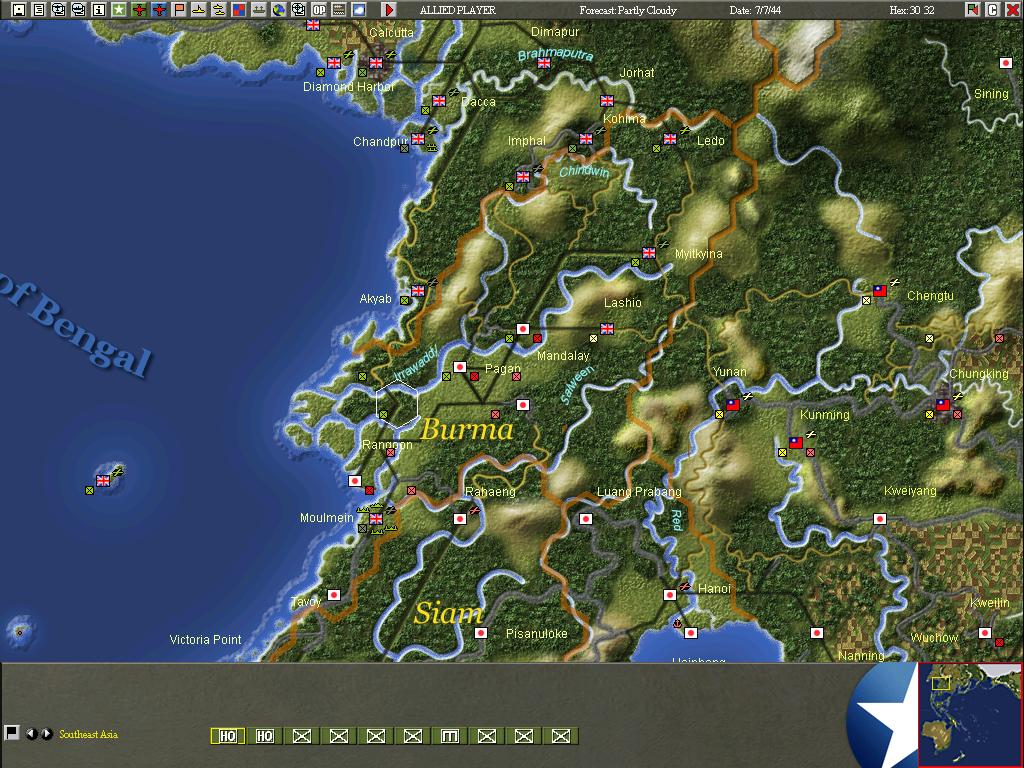Select the Japanese flag at Tavoy
This screenshot has height=768, width=1024.
click(x=334, y=595)
